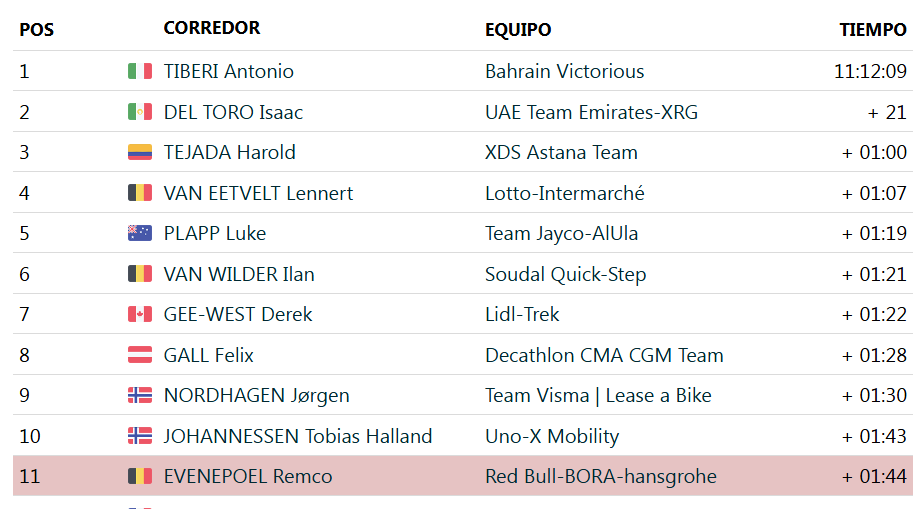Click the Mexican flag beside DEL TORO Isaac
This screenshot has width=919, height=509.
pyautogui.click(x=139, y=112)
